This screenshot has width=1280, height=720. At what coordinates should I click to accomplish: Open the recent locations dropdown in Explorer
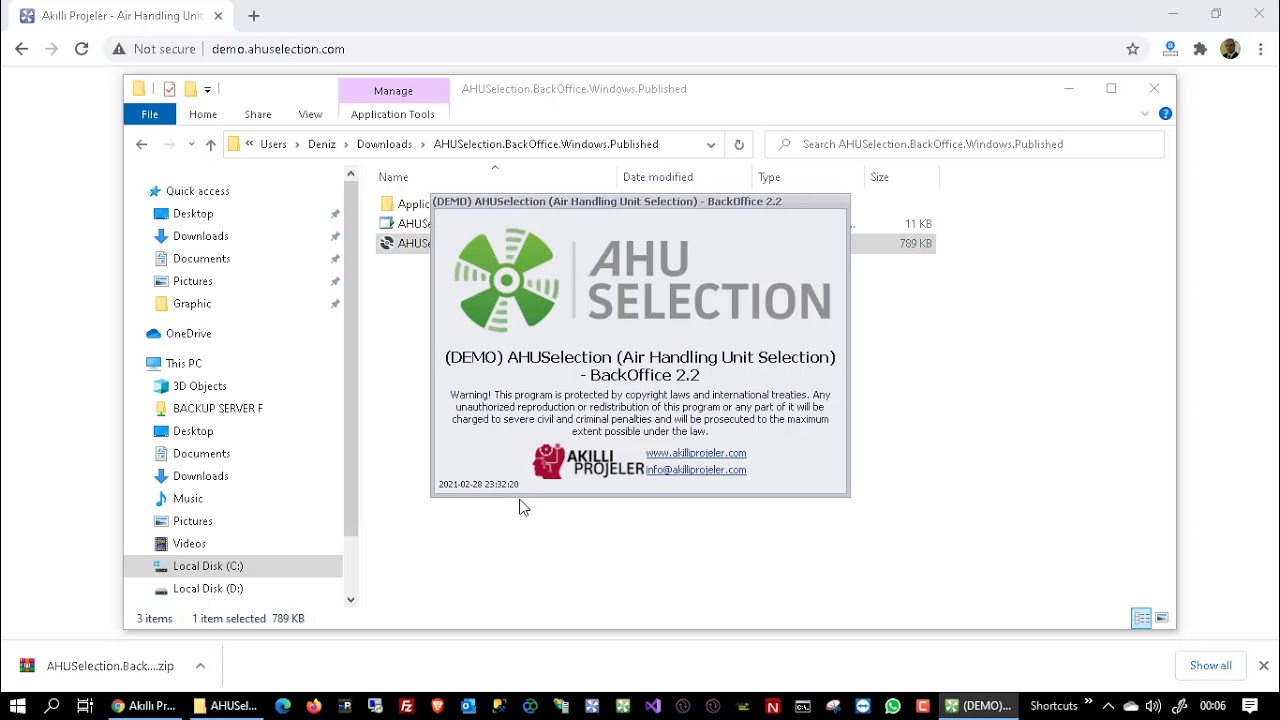pyautogui.click(x=191, y=144)
